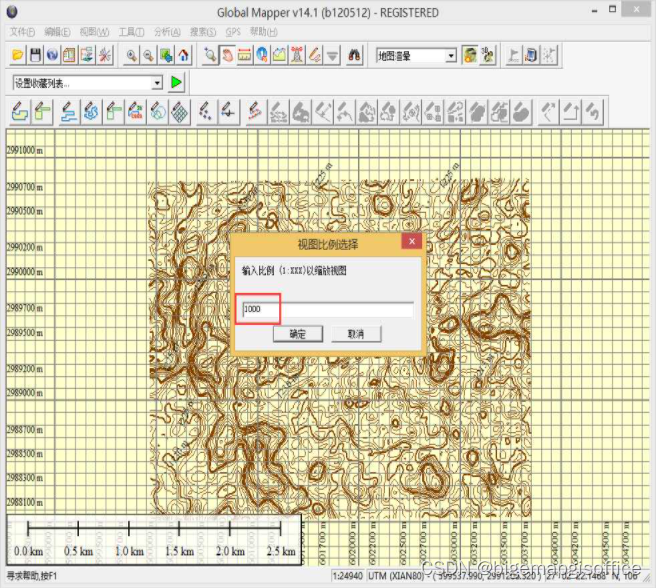
Task: Choose the create range ring icon
Action: click(158, 112)
